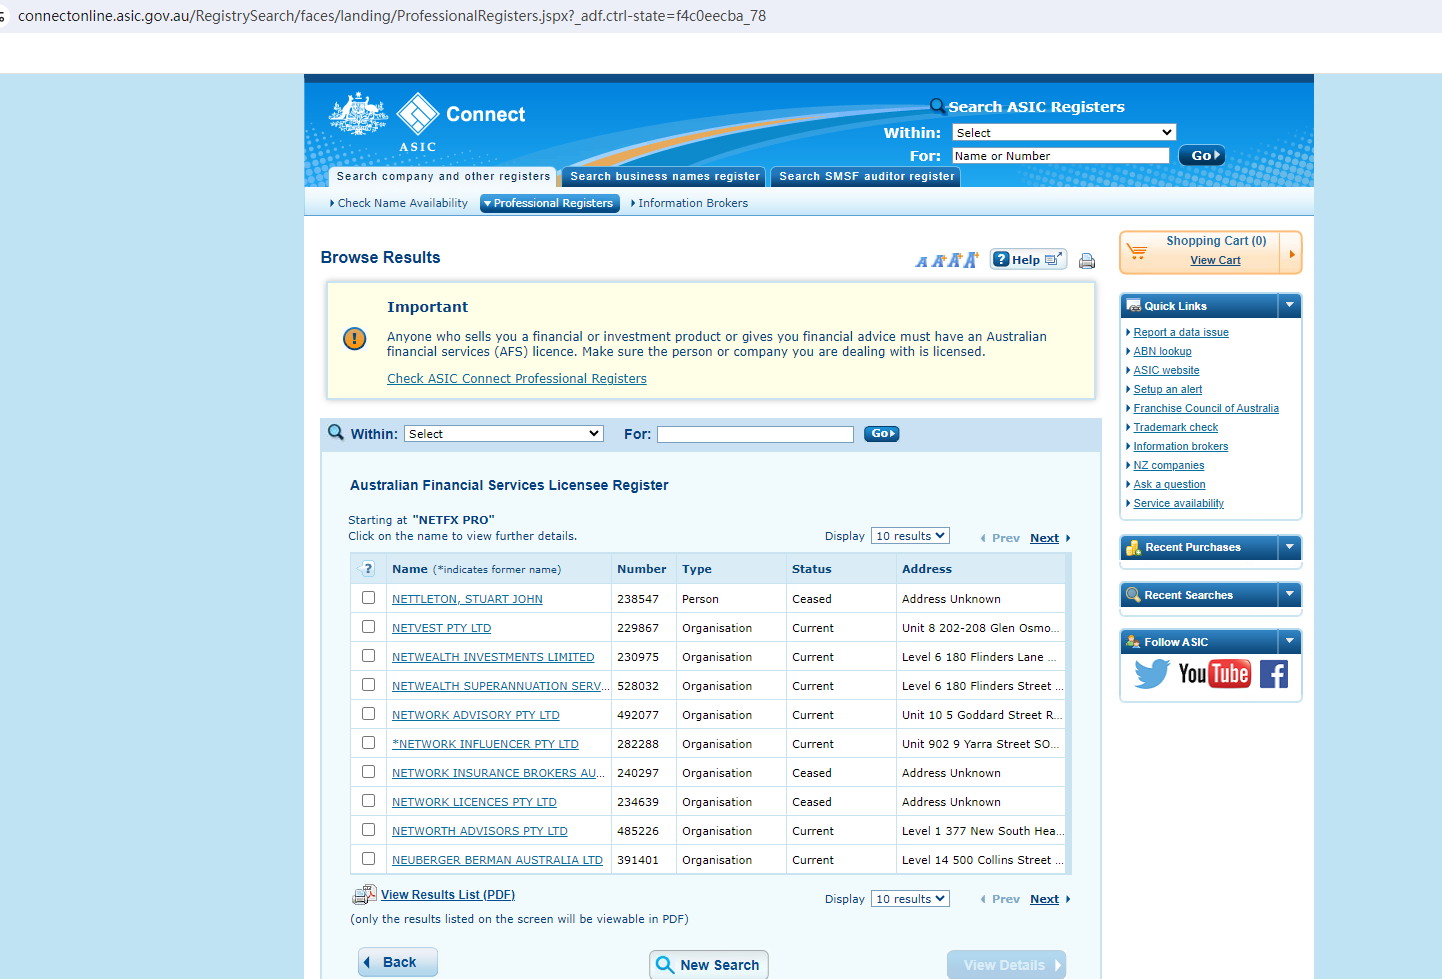The image size is (1442, 979).
Task: Tick the checkbox for NETTLETON, STUART JOHN
Action: (x=368, y=598)
